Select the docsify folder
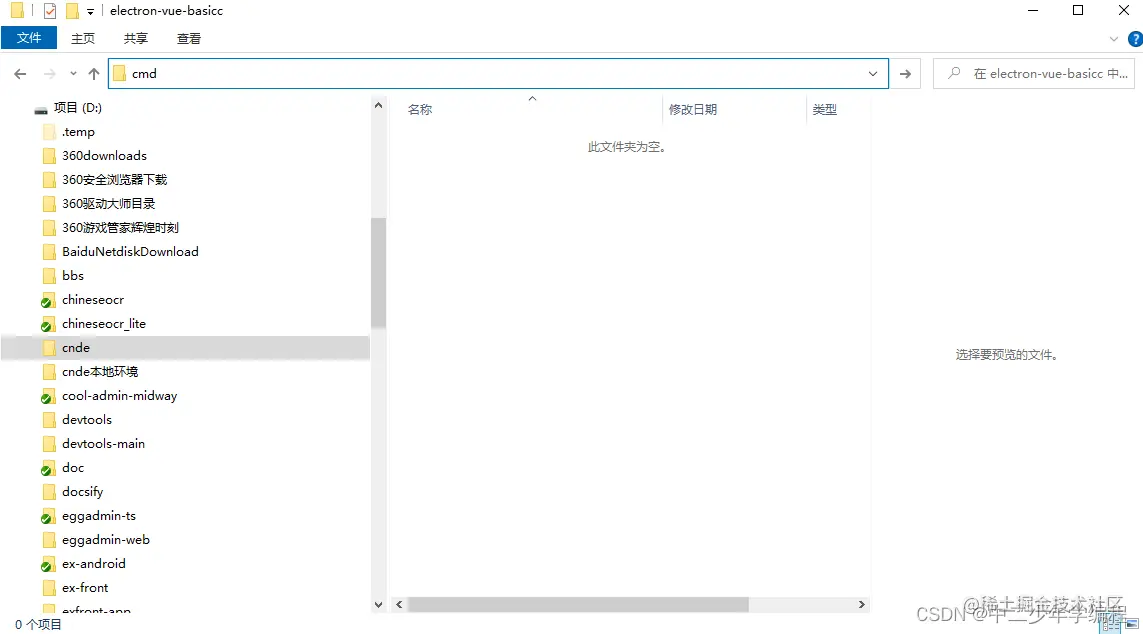 pos(82,493)
